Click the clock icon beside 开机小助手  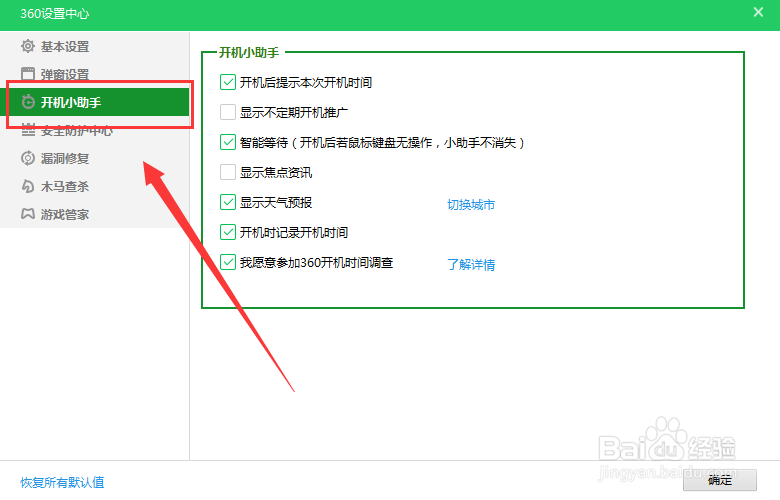[x=28, y=102]
